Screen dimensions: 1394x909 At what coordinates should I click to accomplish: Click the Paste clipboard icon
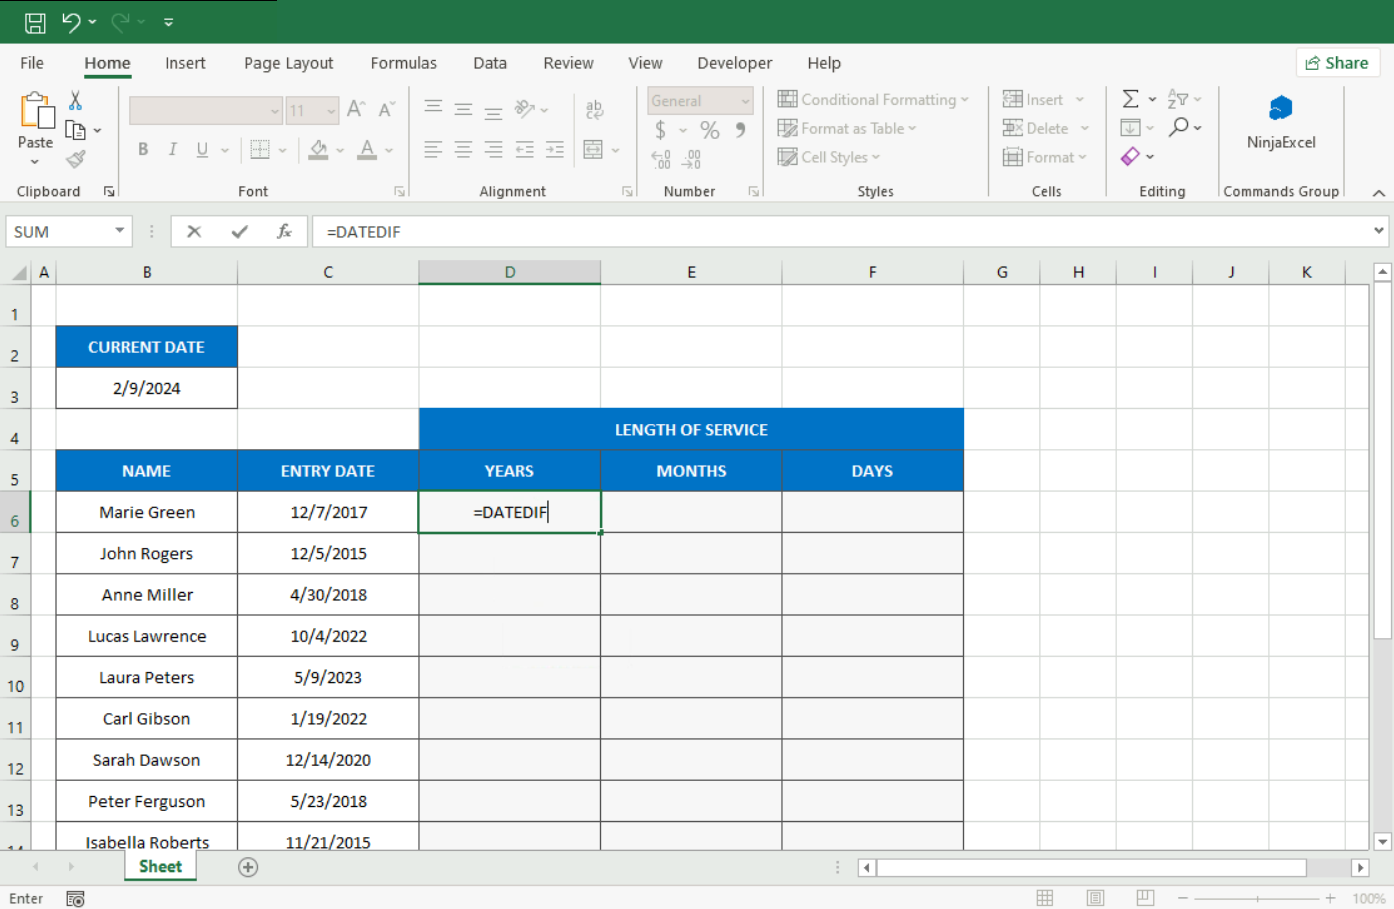[37, 111]
